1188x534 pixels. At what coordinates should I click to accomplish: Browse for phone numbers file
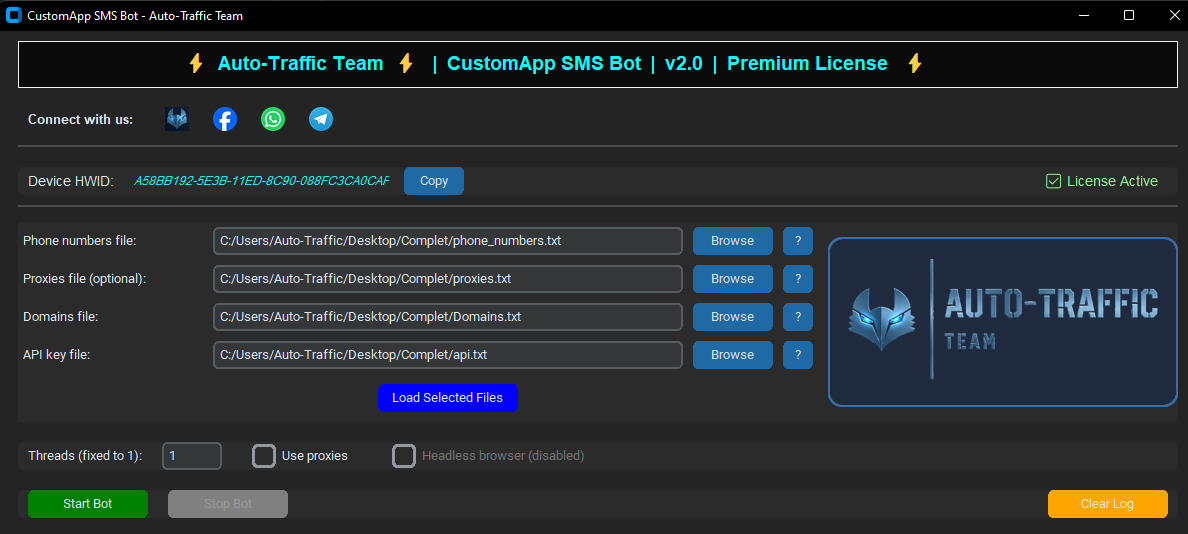733,241
